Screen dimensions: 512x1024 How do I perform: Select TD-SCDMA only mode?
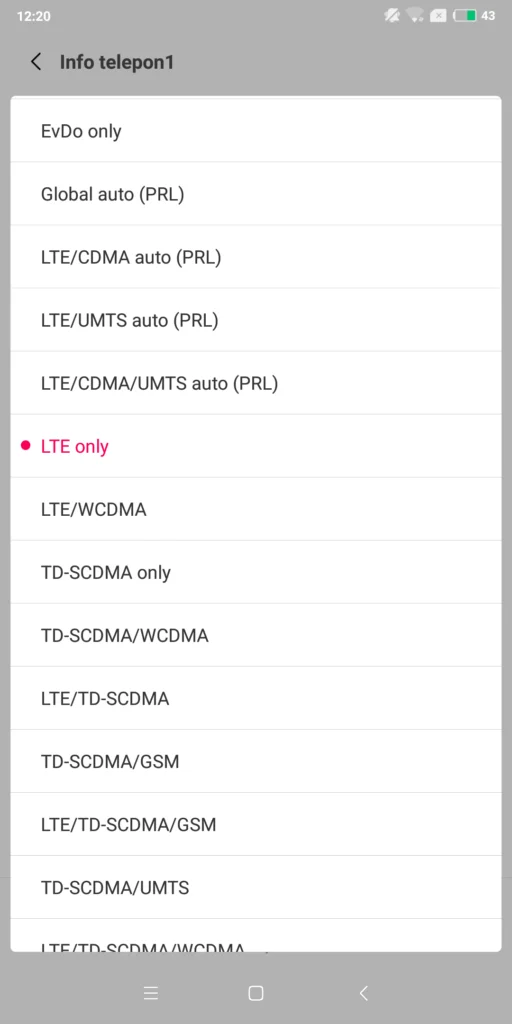pos(256,572)
